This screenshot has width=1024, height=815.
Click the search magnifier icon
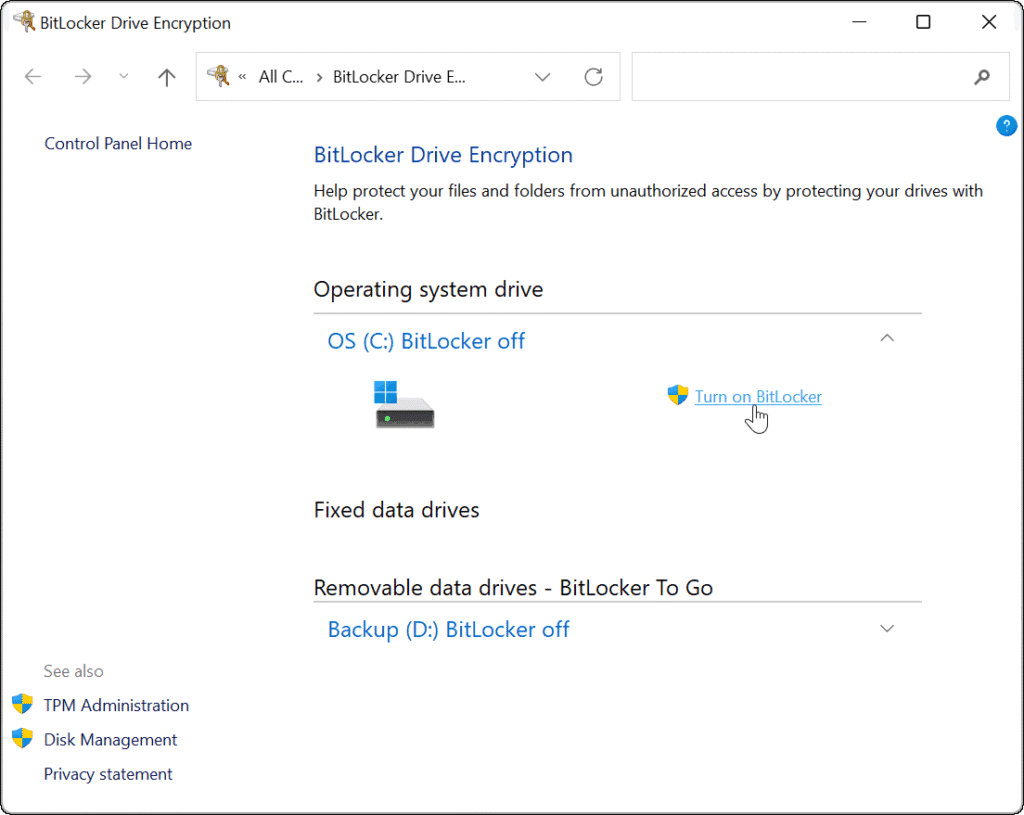pyautogui.click(x=981, y=77)
